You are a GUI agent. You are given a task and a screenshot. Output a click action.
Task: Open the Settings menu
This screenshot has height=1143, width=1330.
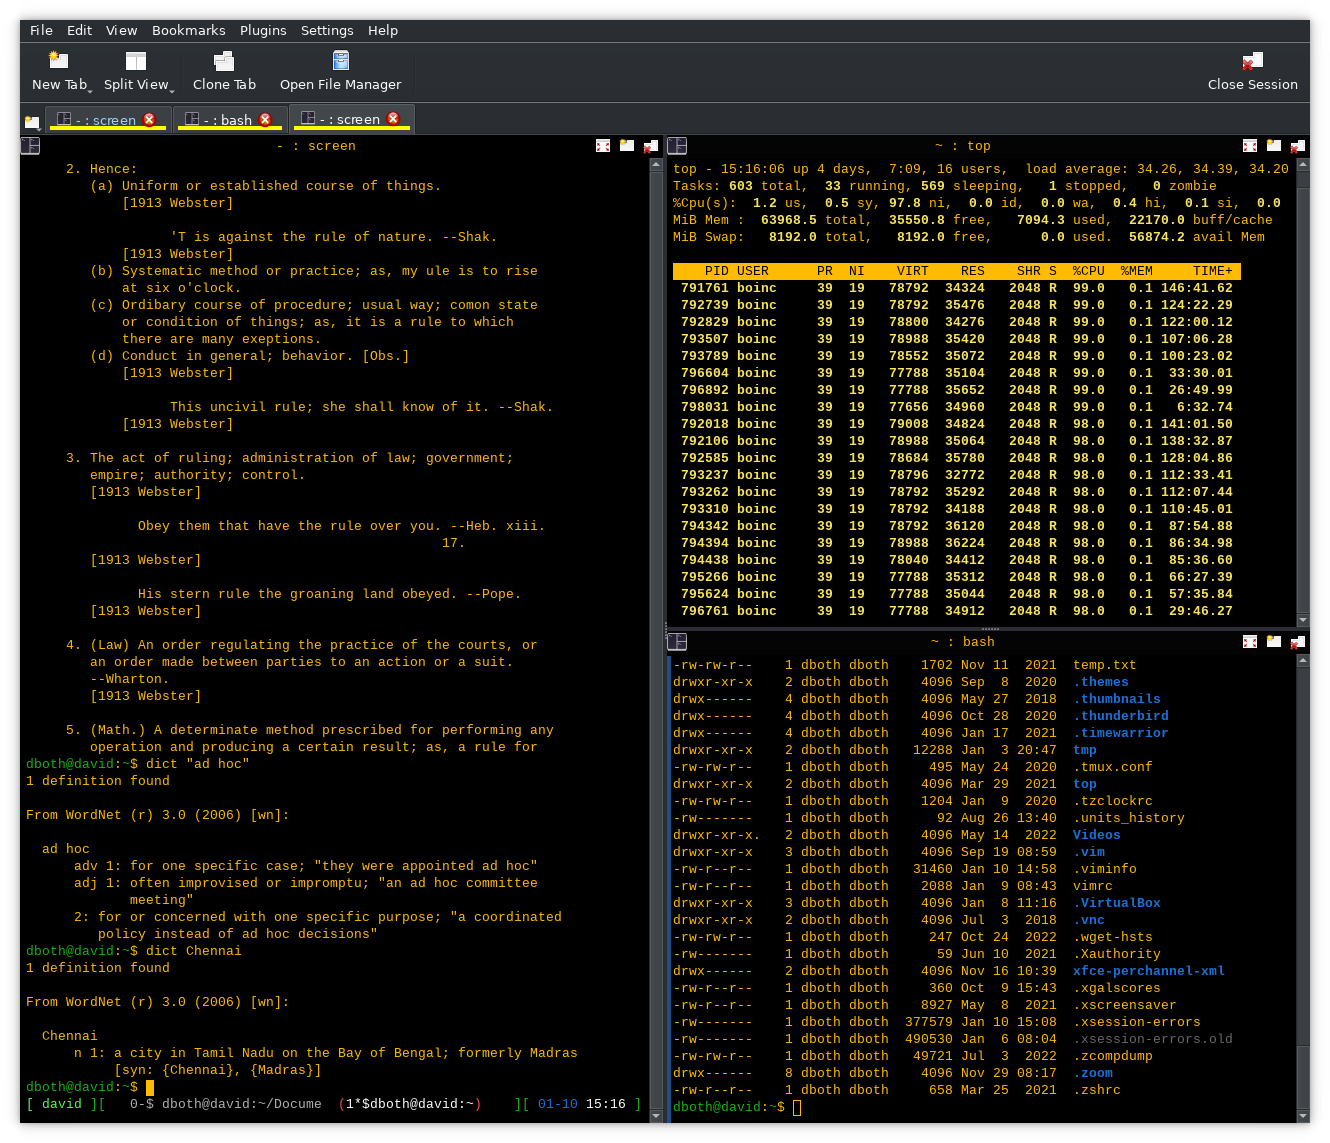(327, 30)
